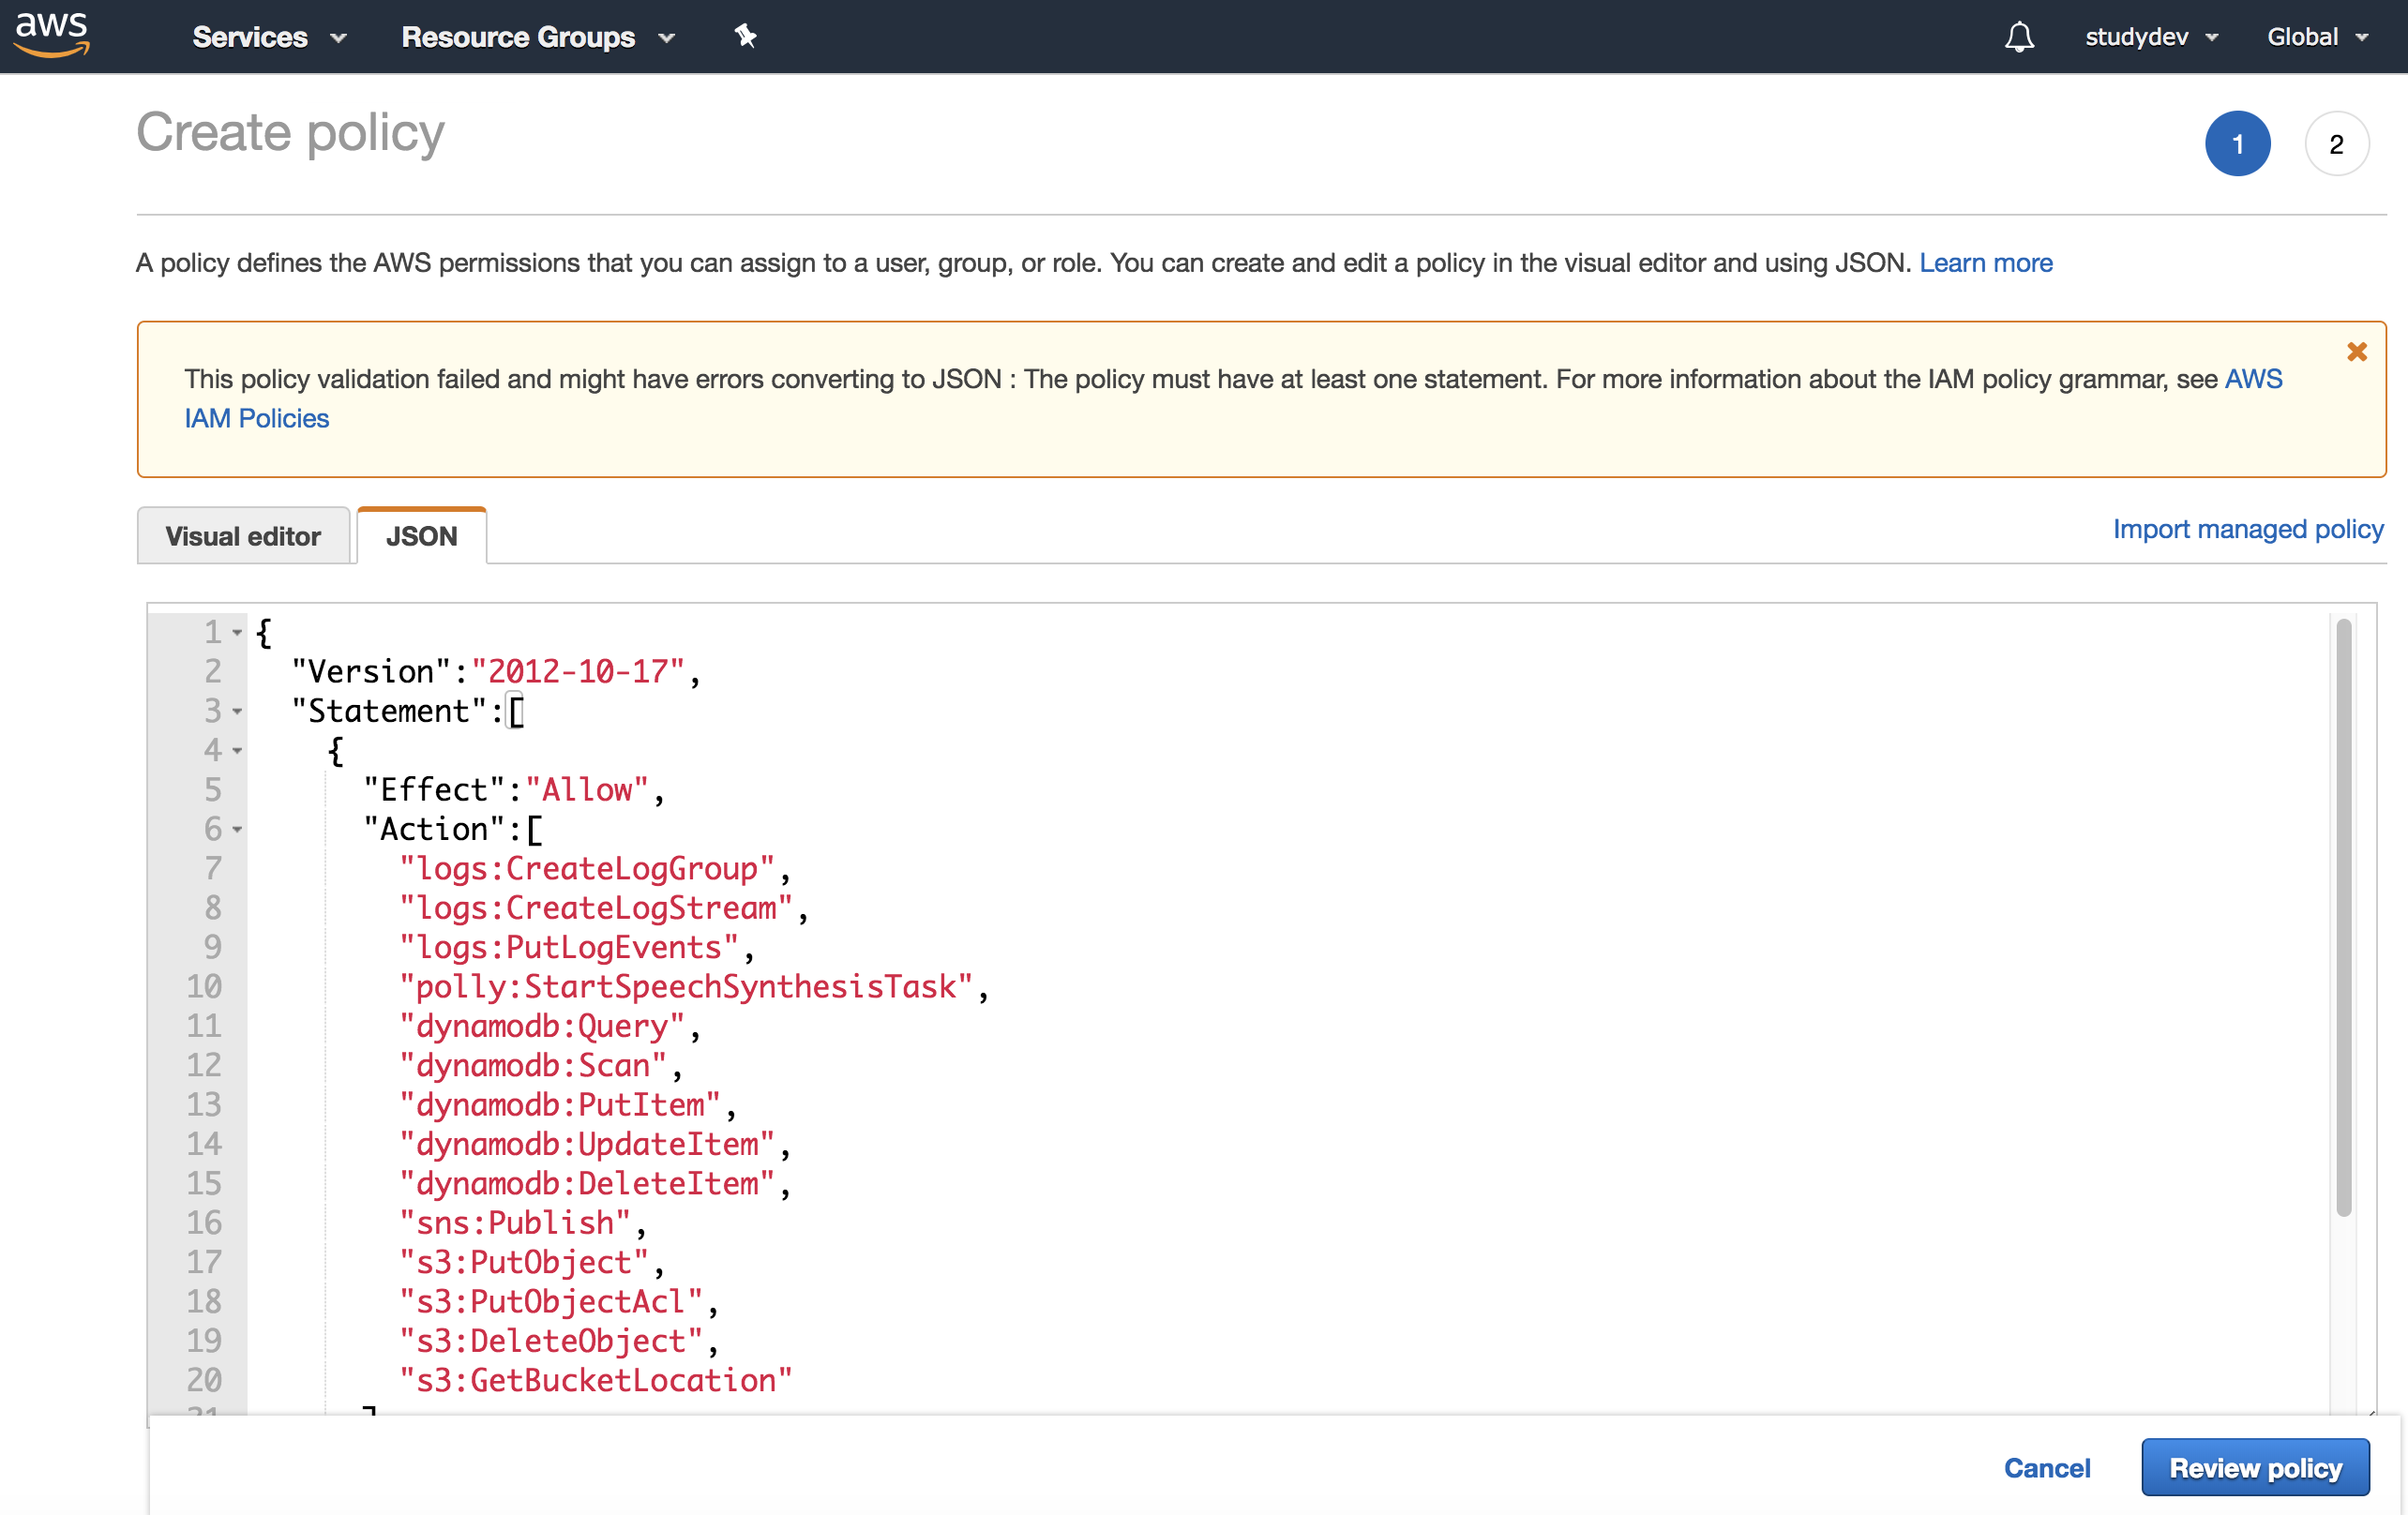The width and height of the screenshot is (2408, 1515).
Task: Click the "logs:CreateLogGroup" action line
Action: coord(595,869)
